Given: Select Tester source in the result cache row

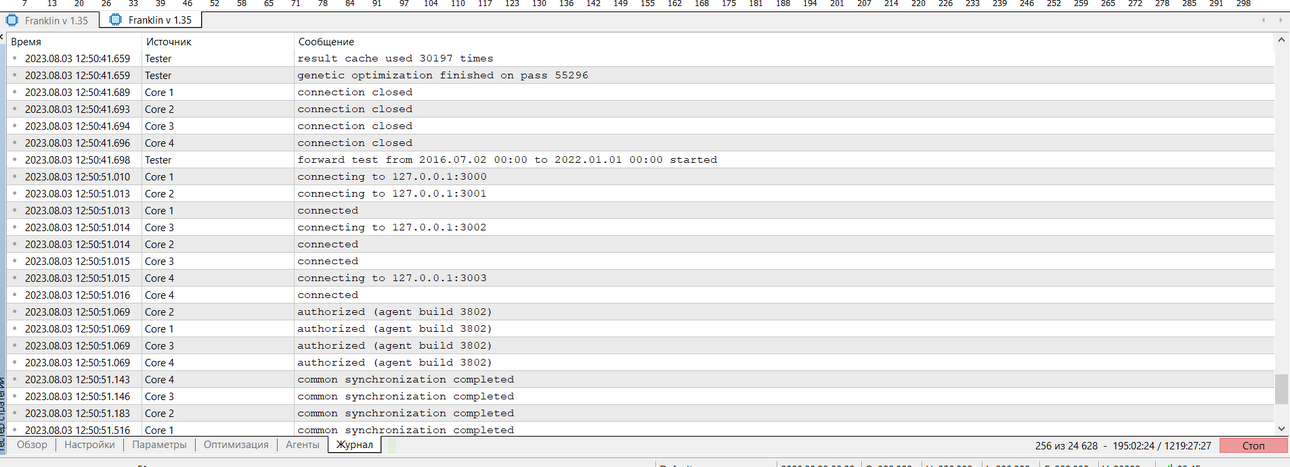Looking at the screenshot, I should coord(158,58).
